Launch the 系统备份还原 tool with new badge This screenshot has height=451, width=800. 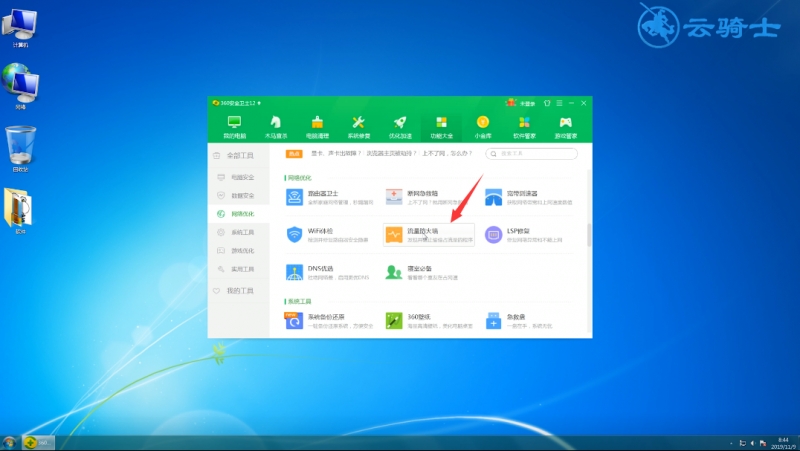click(x=329, y=321)
